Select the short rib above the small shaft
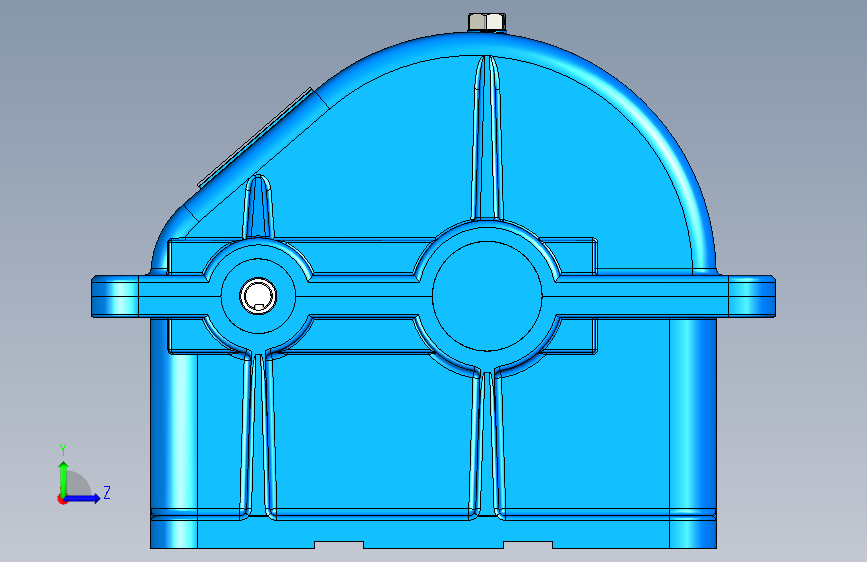 click(x=258, y=207)
